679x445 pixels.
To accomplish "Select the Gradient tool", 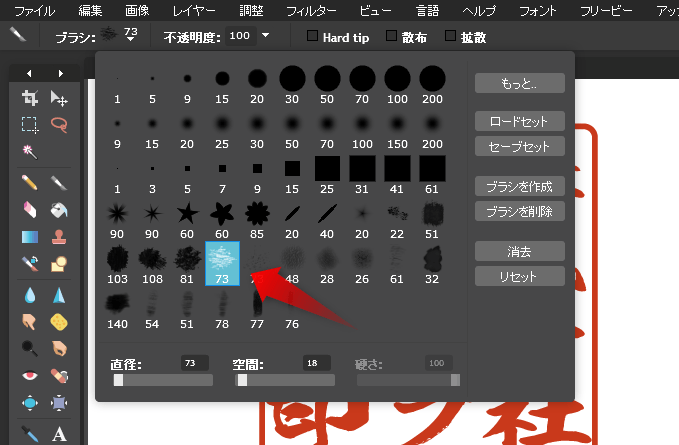I will 30,237.
